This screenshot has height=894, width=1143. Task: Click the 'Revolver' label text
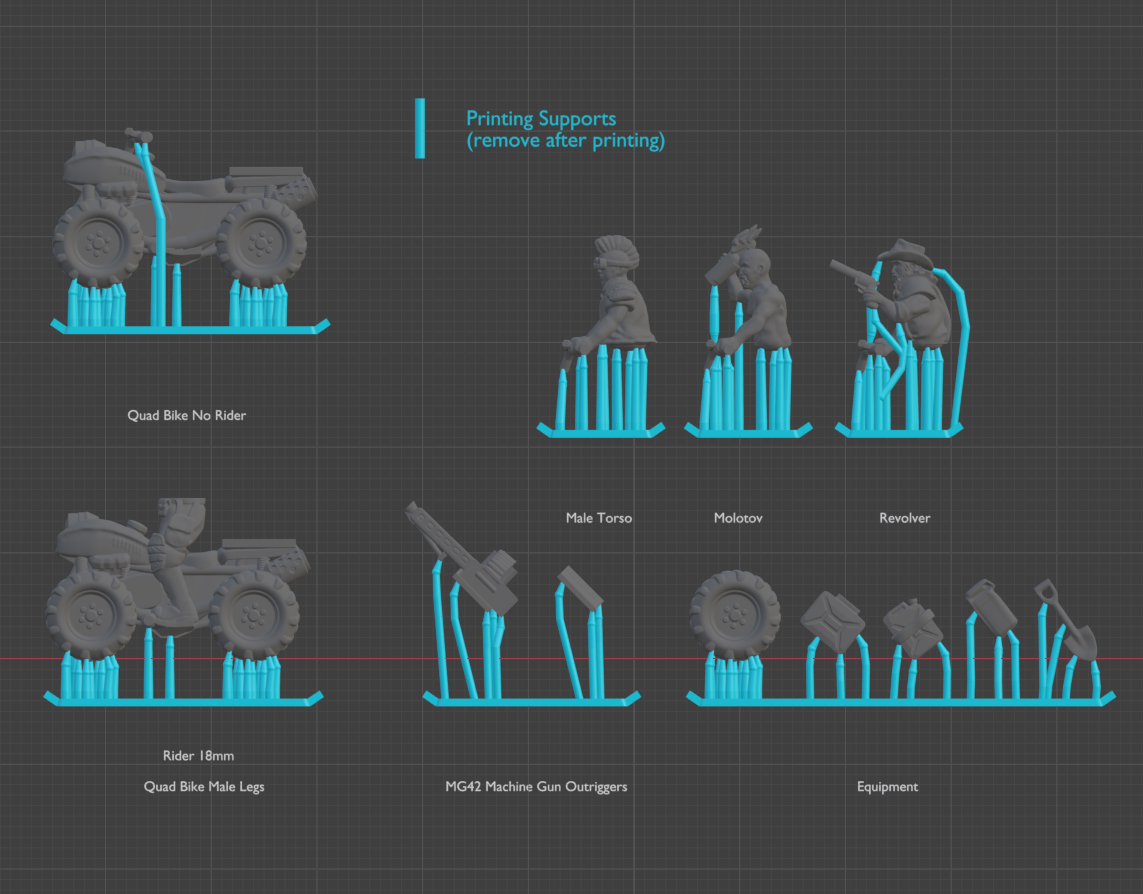[x=904, y=518]
